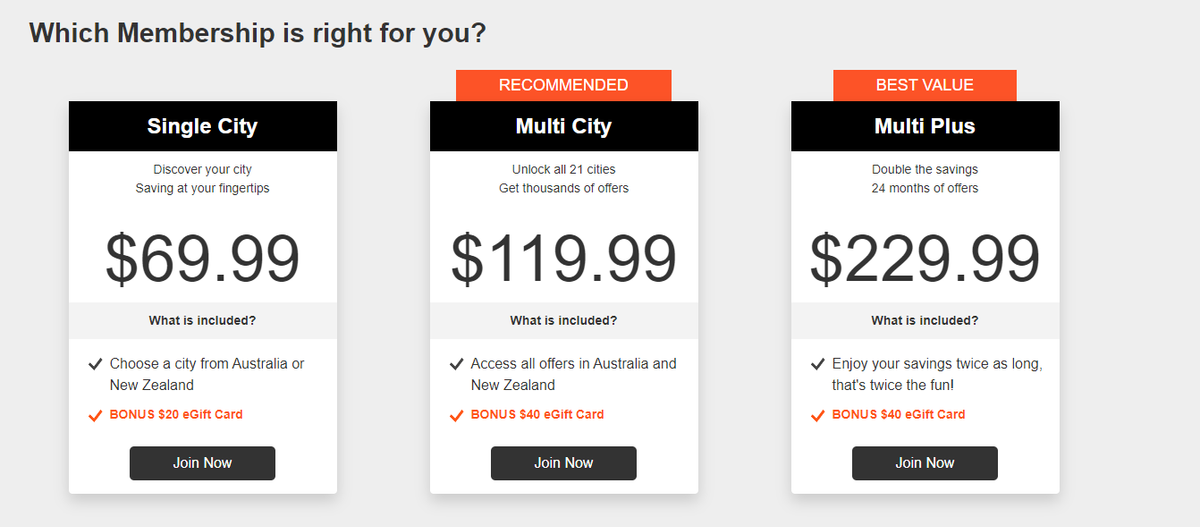The height and width of the screenshot is (527, 1200).
Task: Click the checkmark beside Access all offers in Australia
Action: [456, 364]
